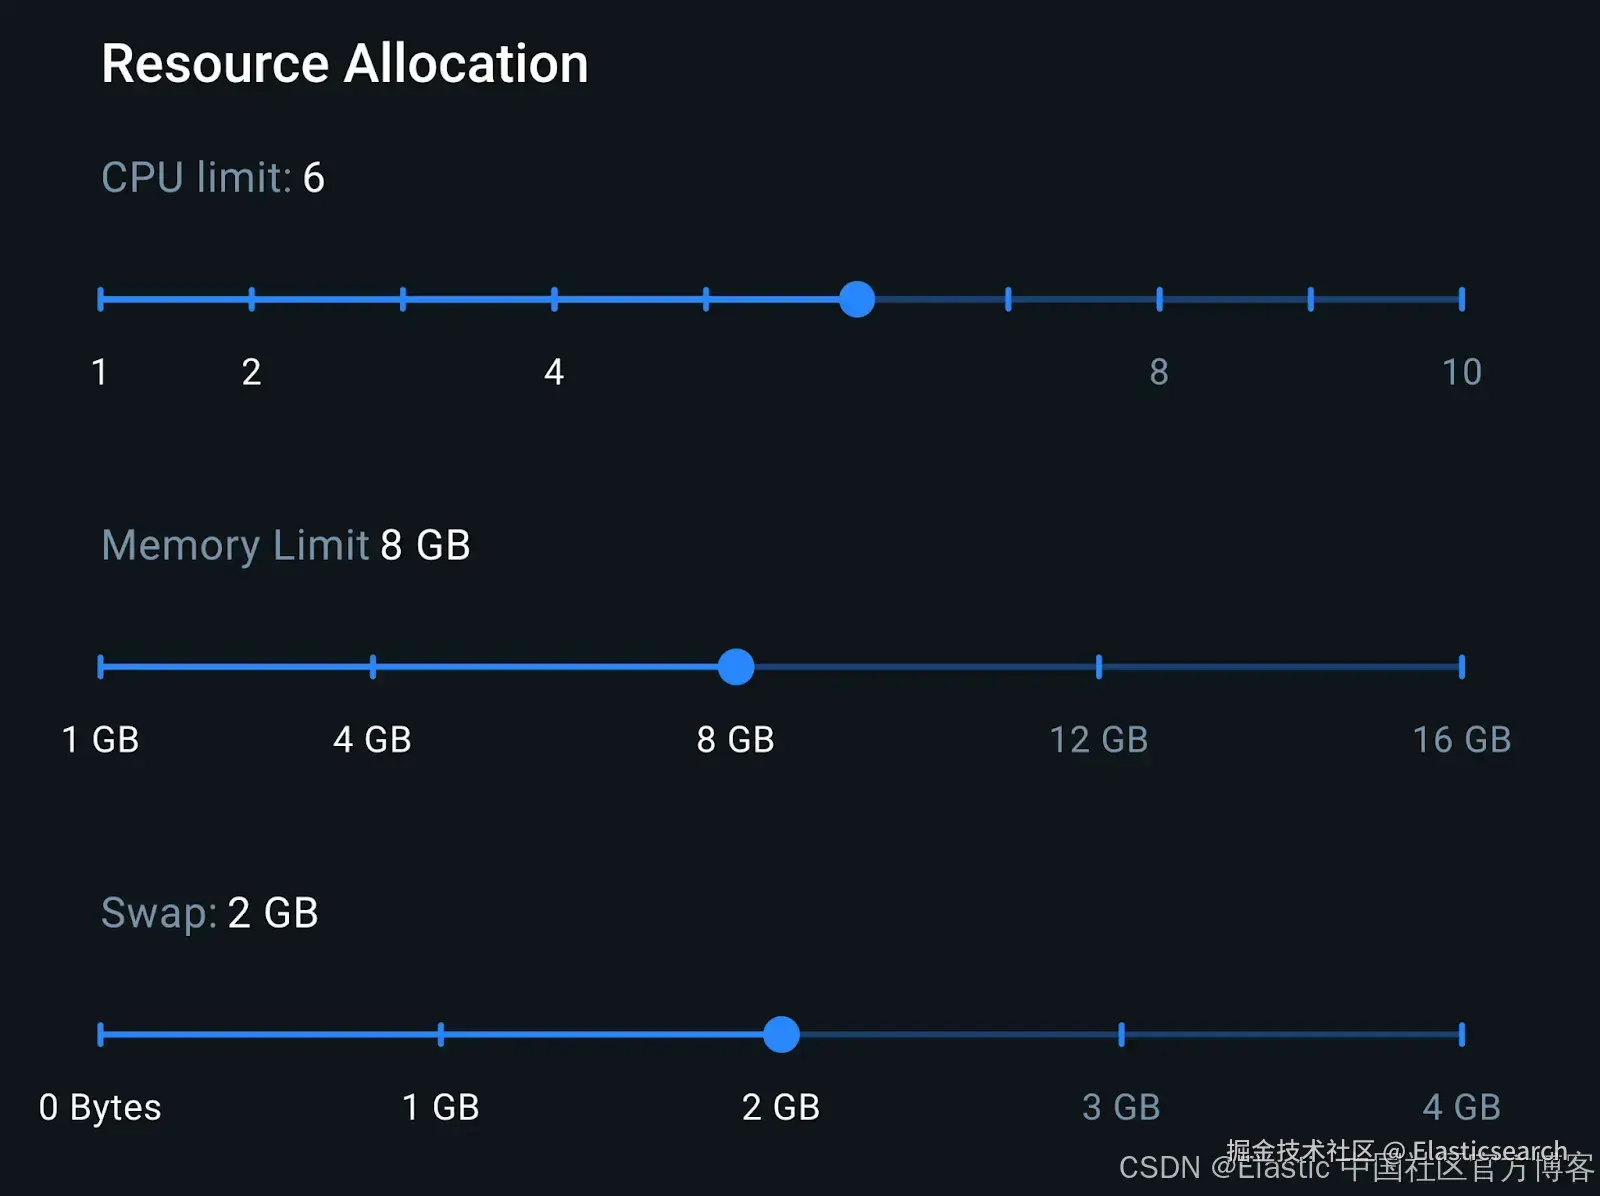
Task: Click the Resource Allocation heading
Action: [345, 64]
